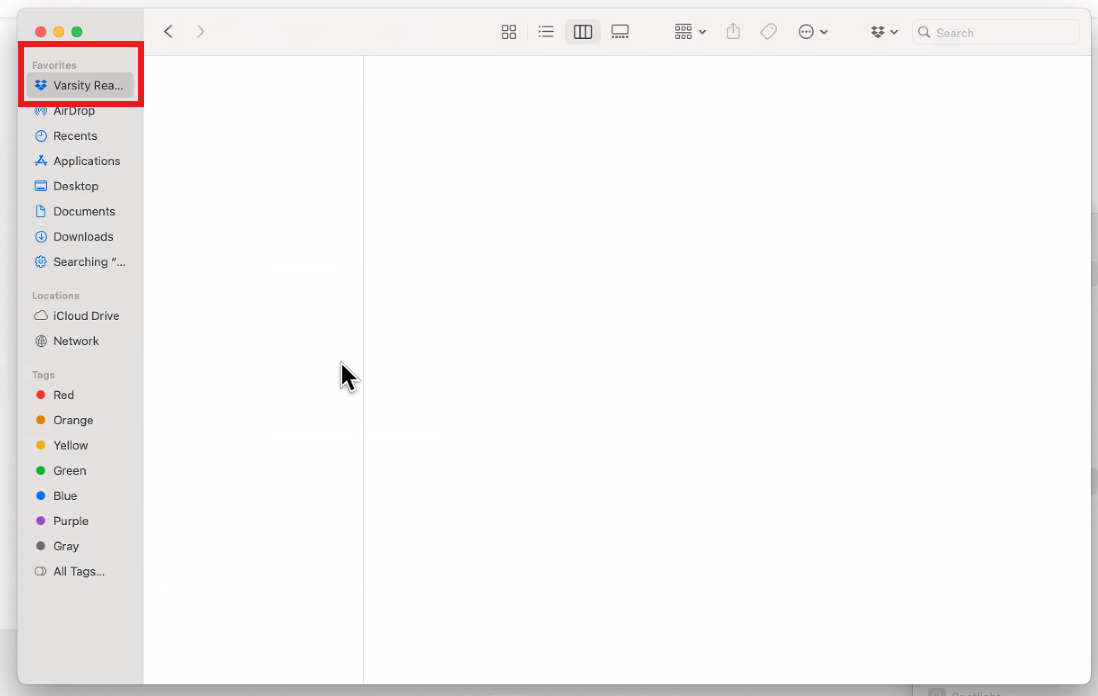
Task: Open the Varsity Rea... Dropbox folder
Action: [80, 85]
